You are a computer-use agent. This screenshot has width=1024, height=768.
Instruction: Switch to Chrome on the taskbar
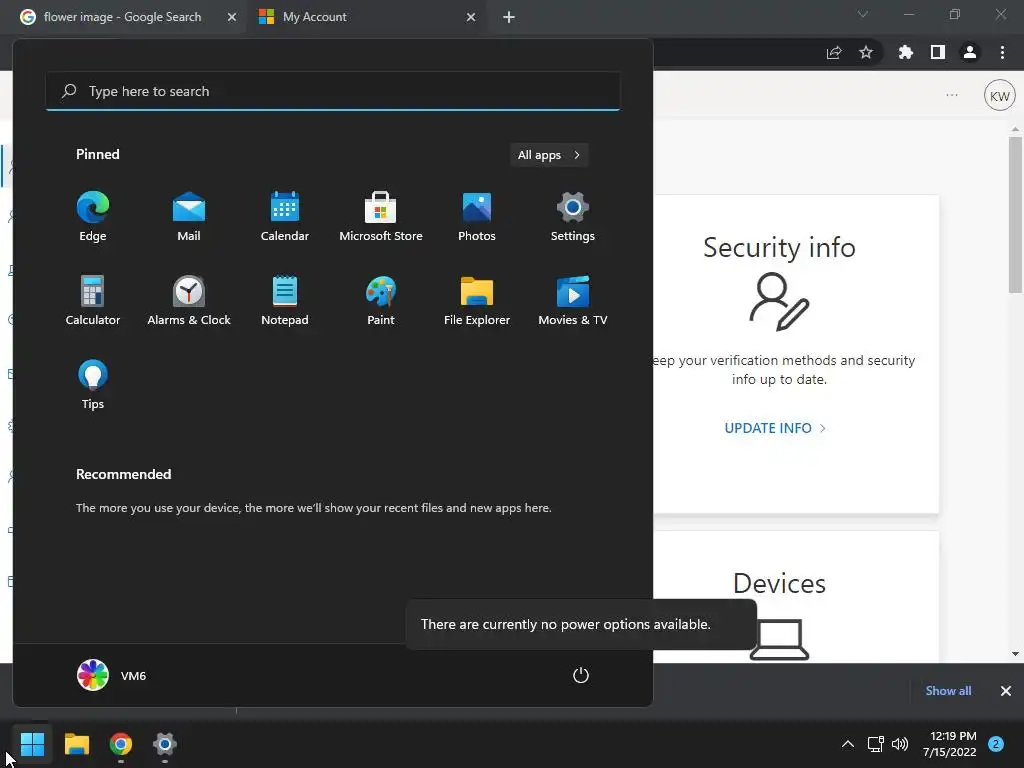point(121,744)
